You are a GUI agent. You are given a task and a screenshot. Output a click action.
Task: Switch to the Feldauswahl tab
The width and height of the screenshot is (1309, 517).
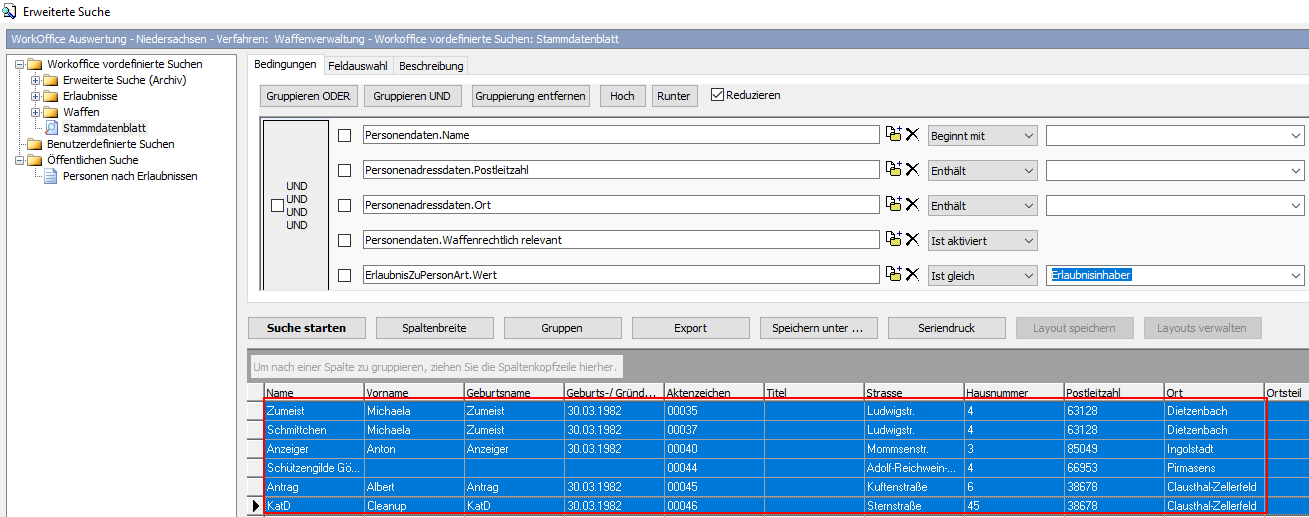(357, 66)
